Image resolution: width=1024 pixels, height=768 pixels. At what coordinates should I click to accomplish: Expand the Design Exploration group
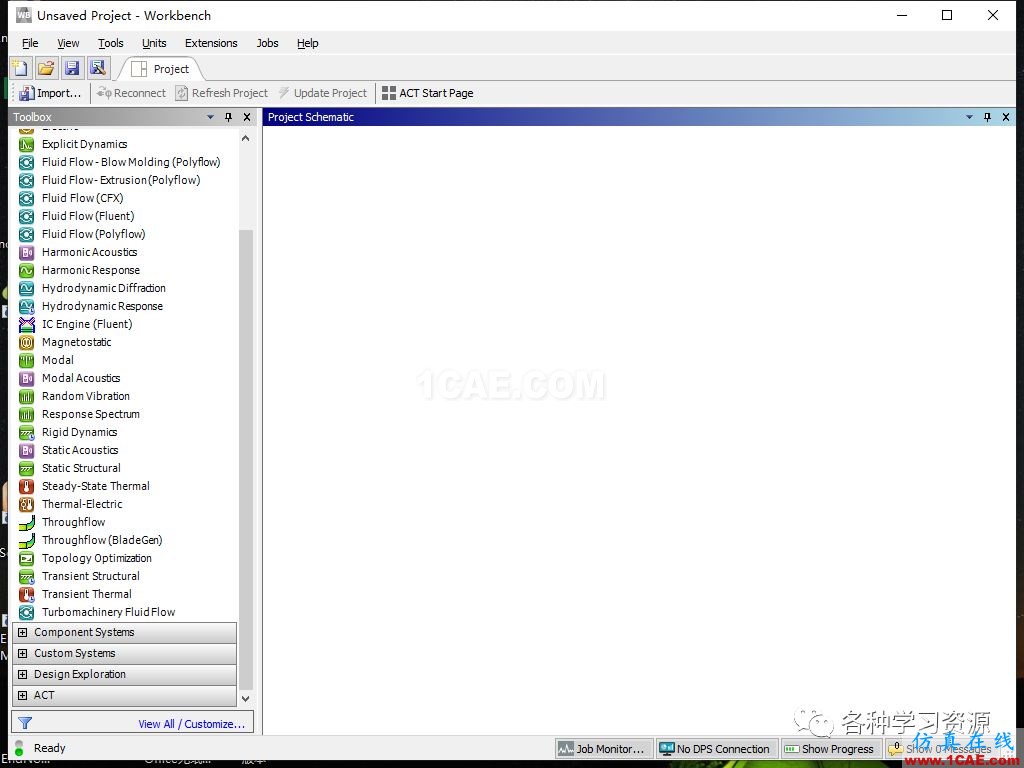pyautogui.click(x=23, y=674)
